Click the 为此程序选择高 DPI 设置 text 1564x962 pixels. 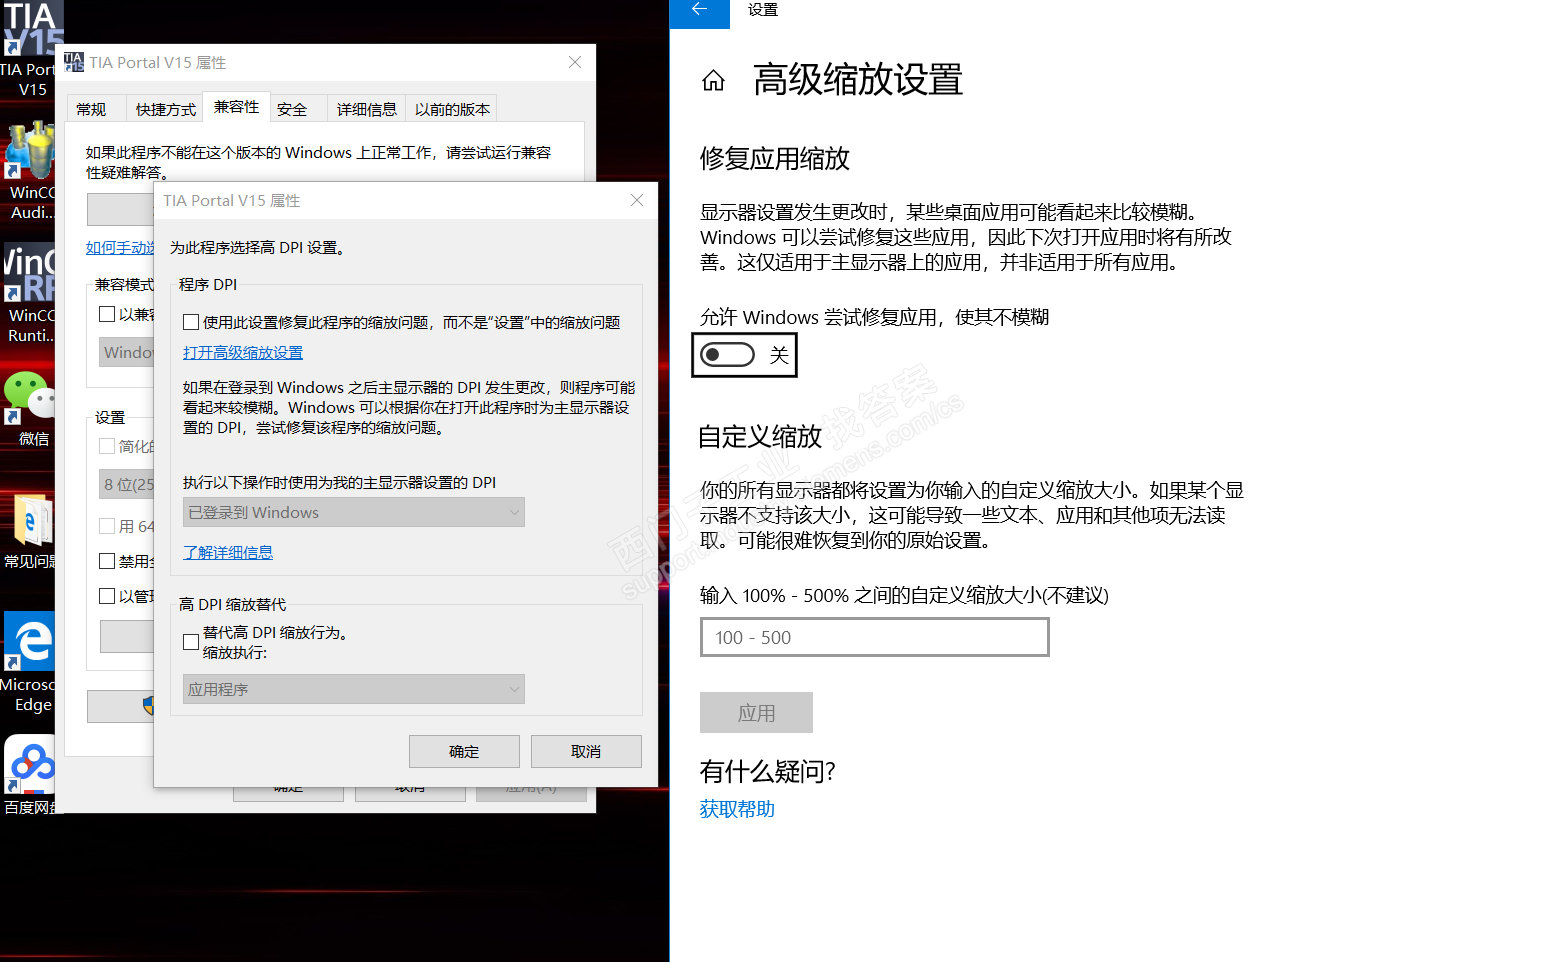point(258,247)
